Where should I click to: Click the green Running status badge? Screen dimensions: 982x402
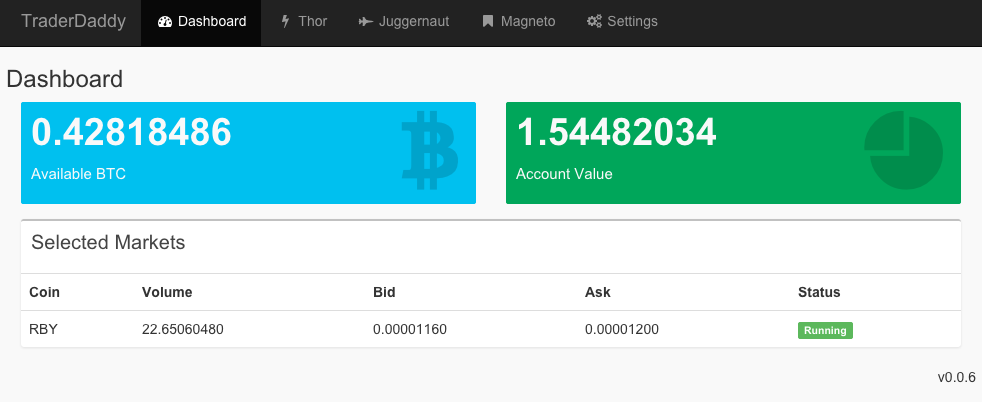point(825,331)
